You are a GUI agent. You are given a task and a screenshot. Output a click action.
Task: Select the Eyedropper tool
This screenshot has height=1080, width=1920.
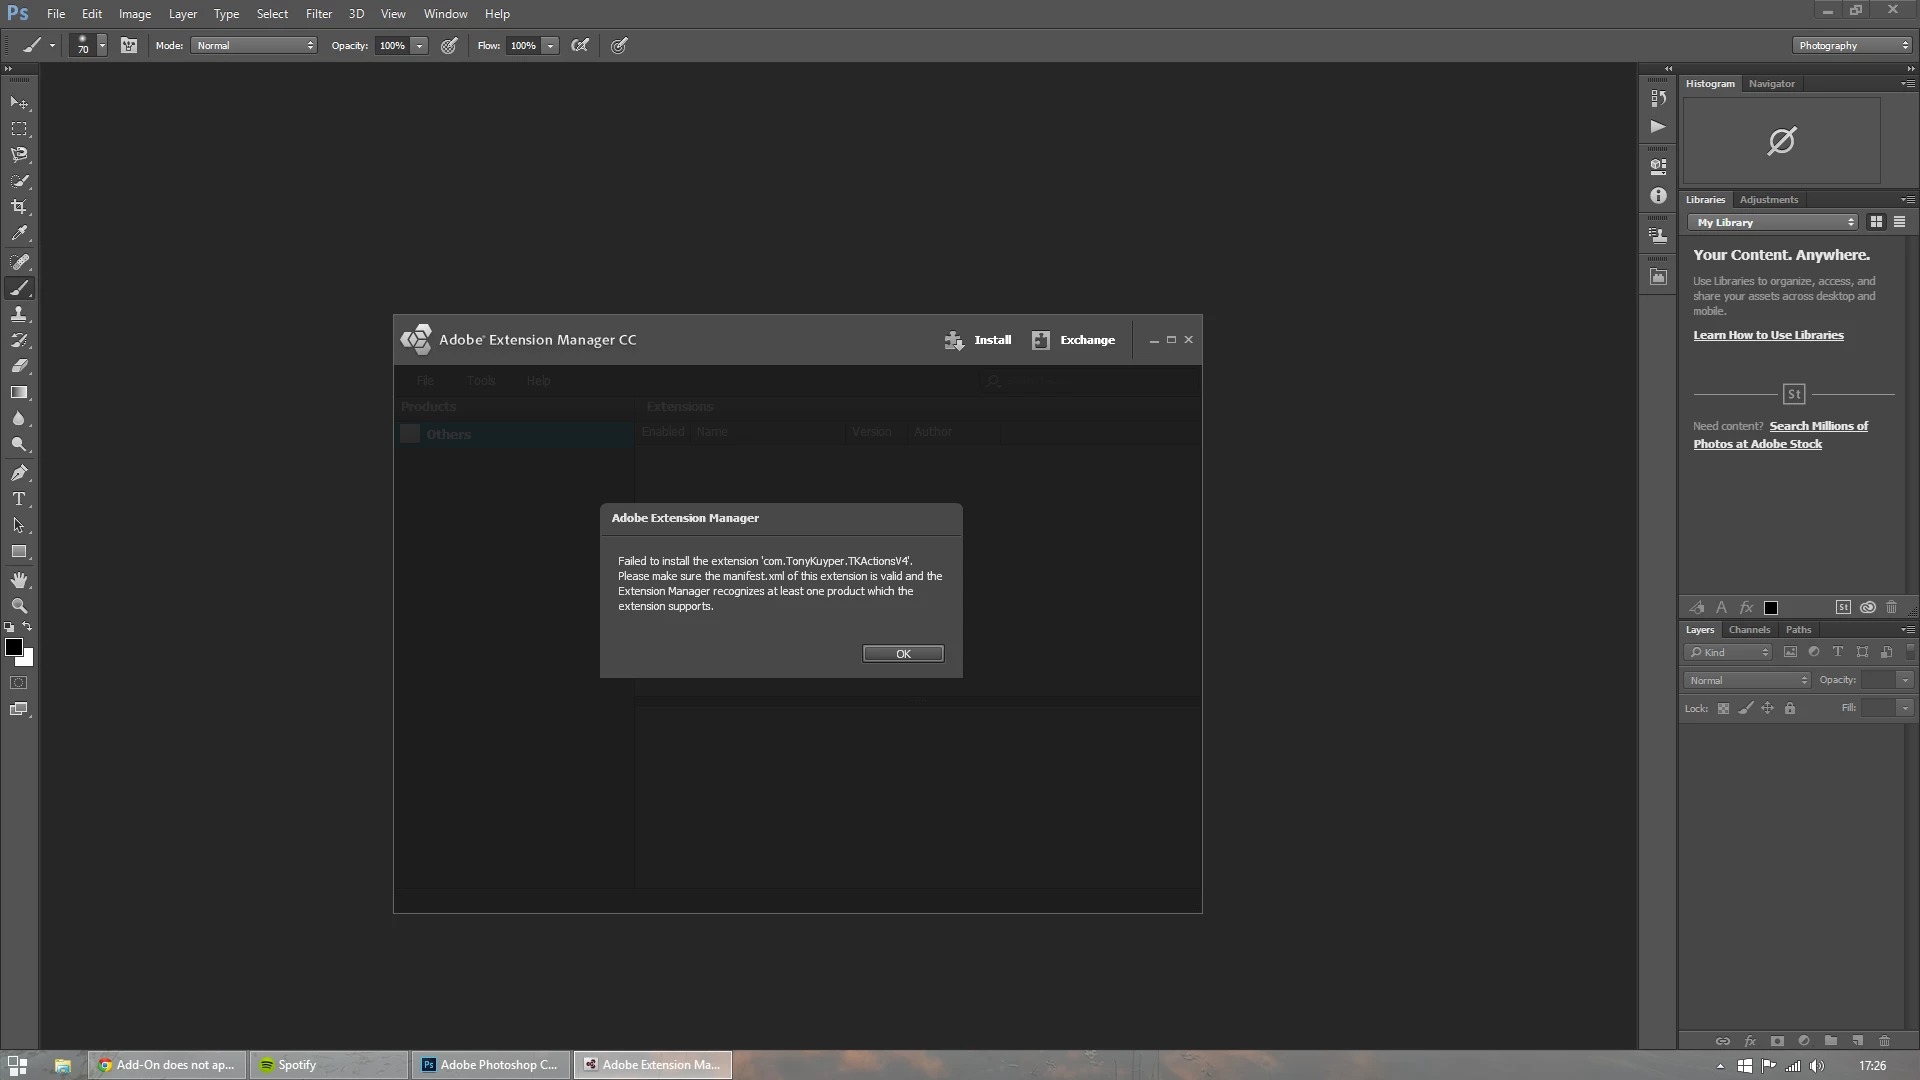pos(19,234)
